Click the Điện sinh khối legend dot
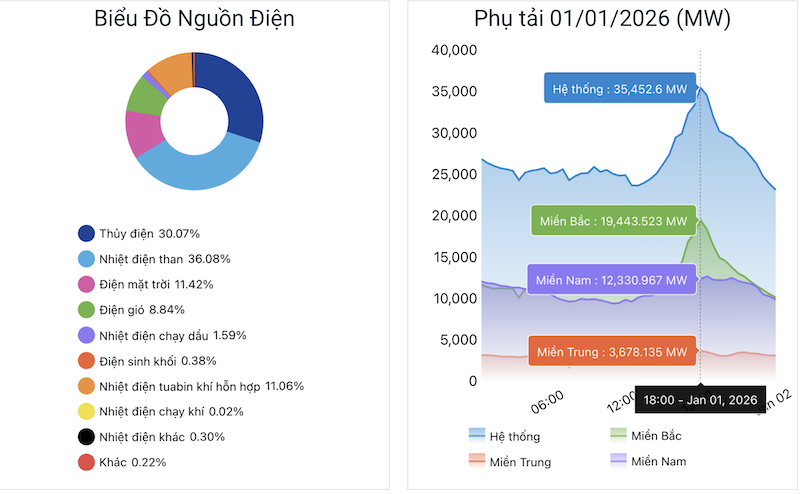The height and width of the screenshot is (494, 800). pyautogui.click(x=87, y=361)
